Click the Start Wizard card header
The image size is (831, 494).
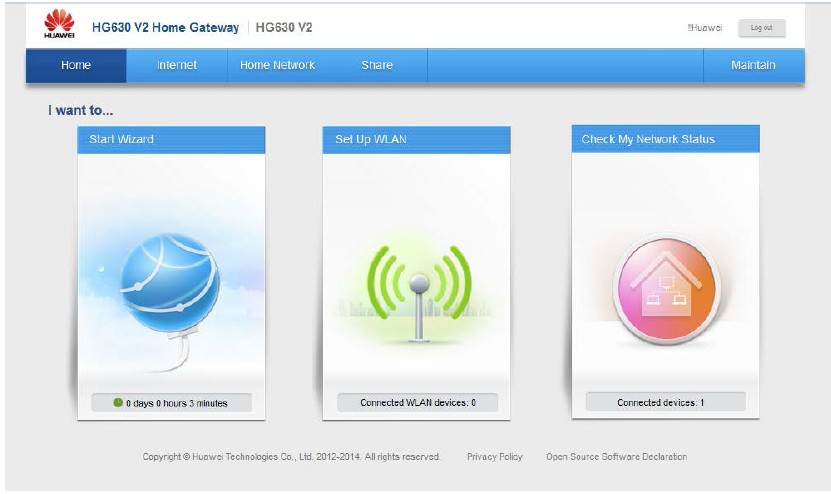tap(171, 139)
